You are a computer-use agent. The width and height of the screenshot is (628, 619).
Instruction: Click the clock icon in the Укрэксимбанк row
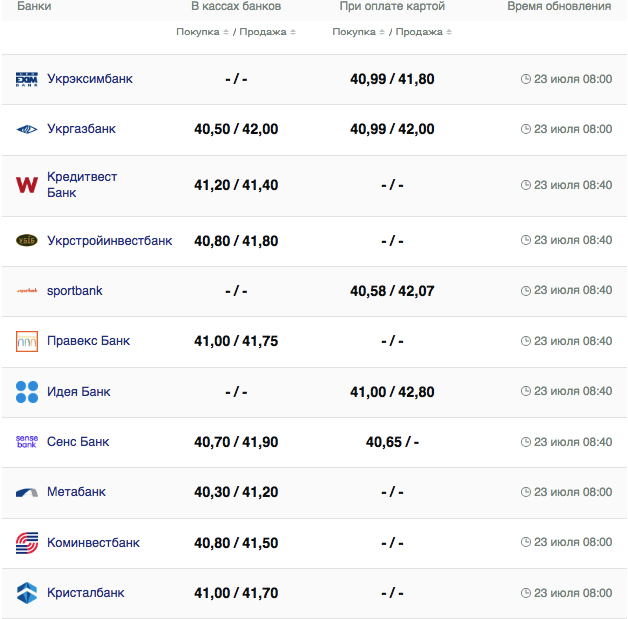tap(526, 79)
